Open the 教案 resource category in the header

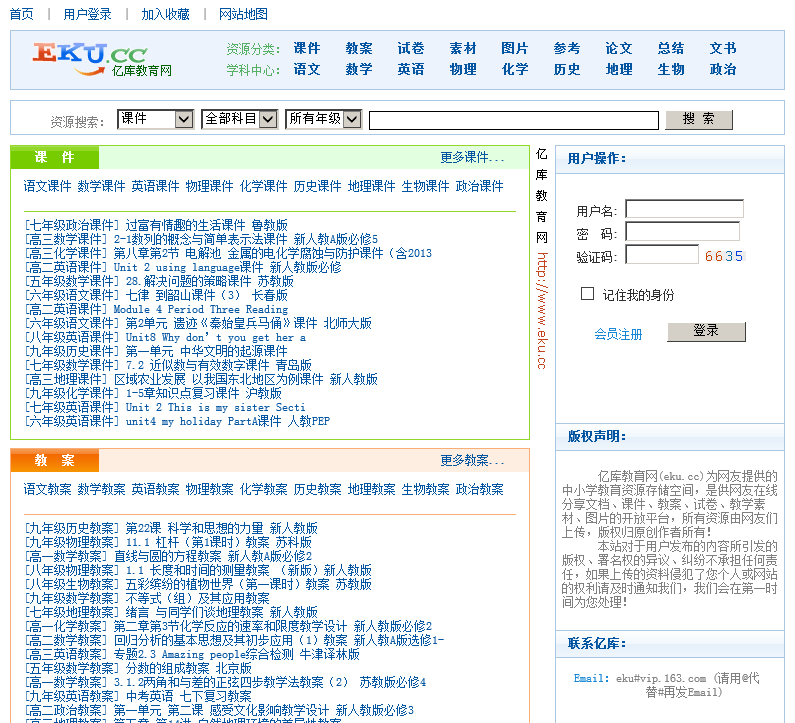point(359,48)
